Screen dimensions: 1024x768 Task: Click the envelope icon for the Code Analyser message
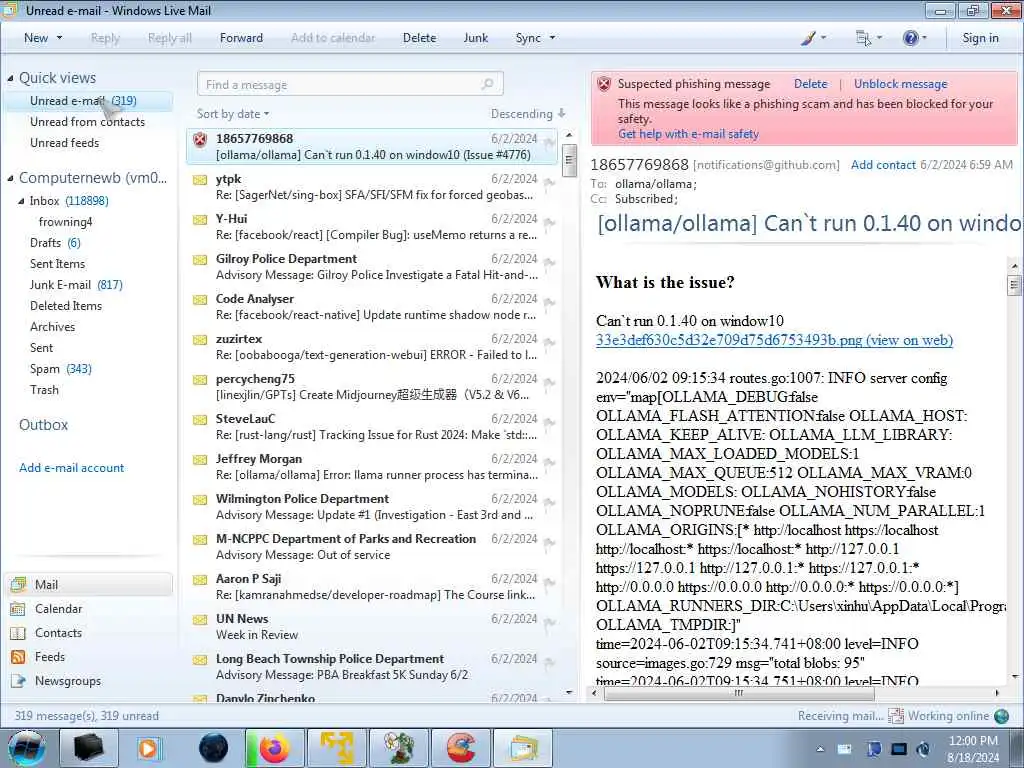click(200, 300)
